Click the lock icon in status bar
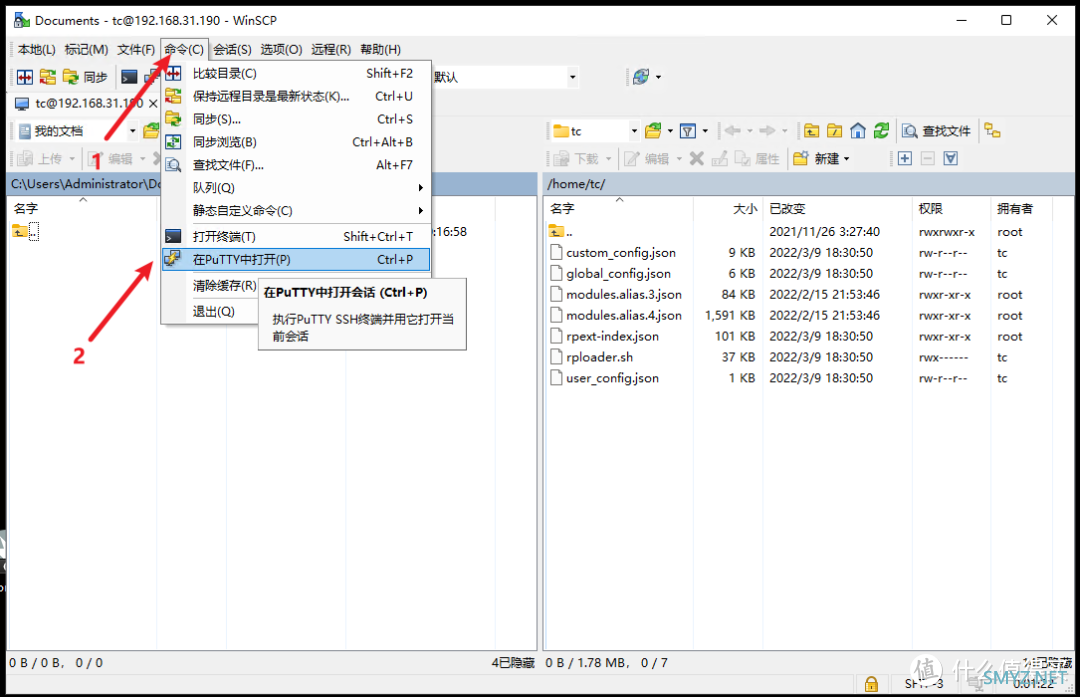Image resolution: width=1080 pixels, height=697 pixels. (871, 684)
